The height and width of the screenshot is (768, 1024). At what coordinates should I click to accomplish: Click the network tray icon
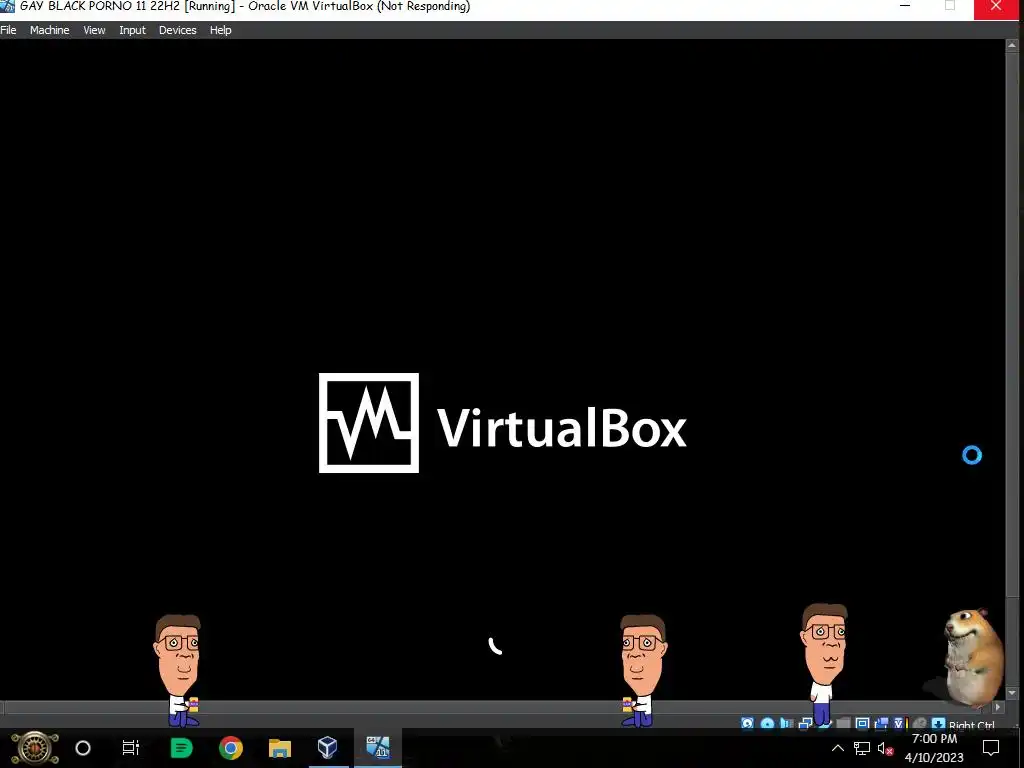(x=861, y=748)
